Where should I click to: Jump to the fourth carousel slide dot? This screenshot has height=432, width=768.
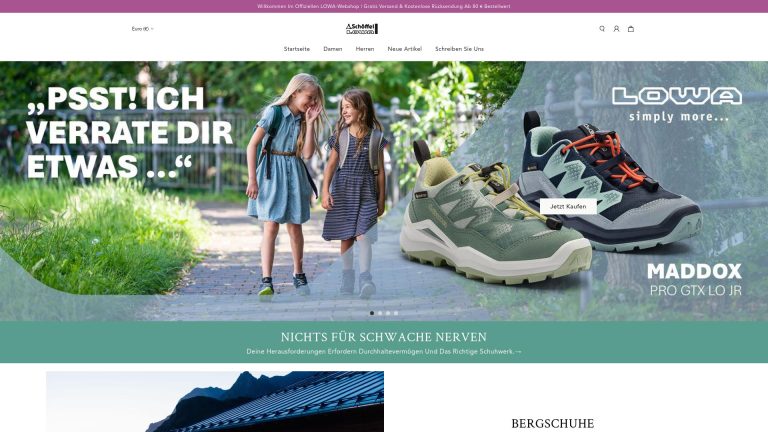pos(396,313)
